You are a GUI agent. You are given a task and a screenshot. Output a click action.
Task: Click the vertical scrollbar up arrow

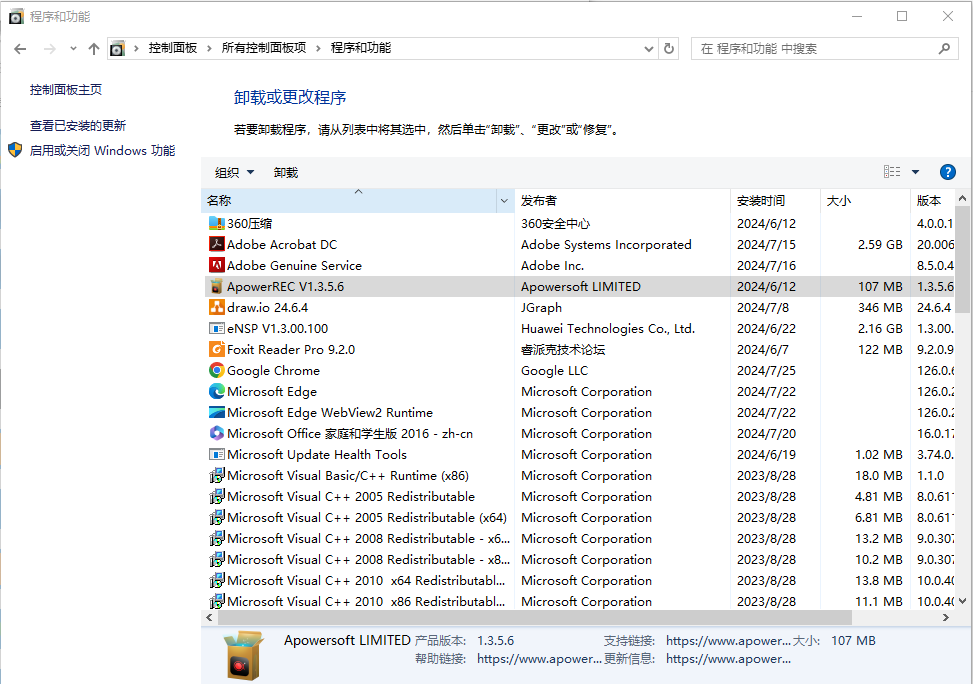pyautogui.click(x=962, y=197)
